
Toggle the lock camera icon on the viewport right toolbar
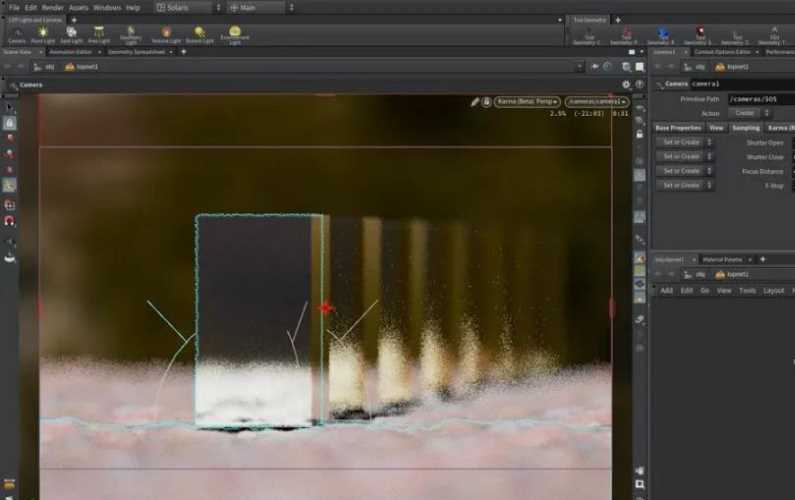(640, 134)
